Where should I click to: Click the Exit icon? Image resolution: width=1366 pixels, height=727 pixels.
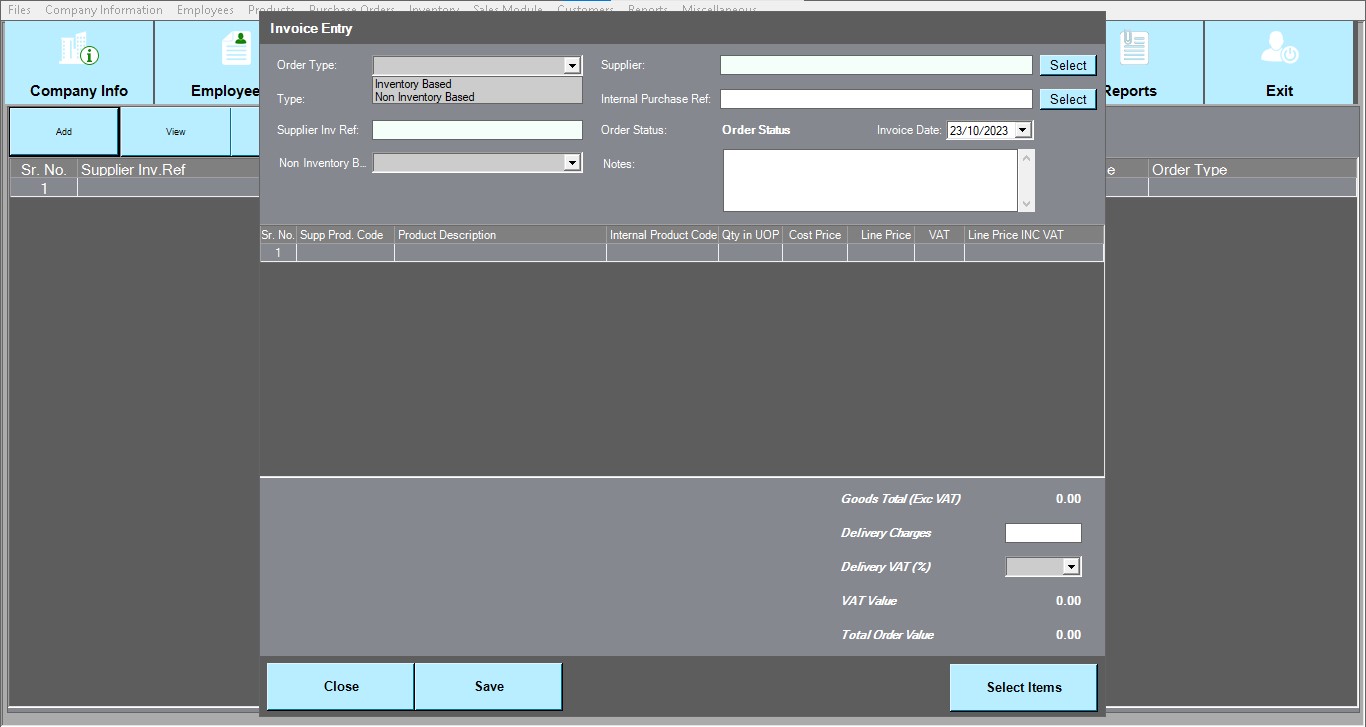tap(1279, 62)
